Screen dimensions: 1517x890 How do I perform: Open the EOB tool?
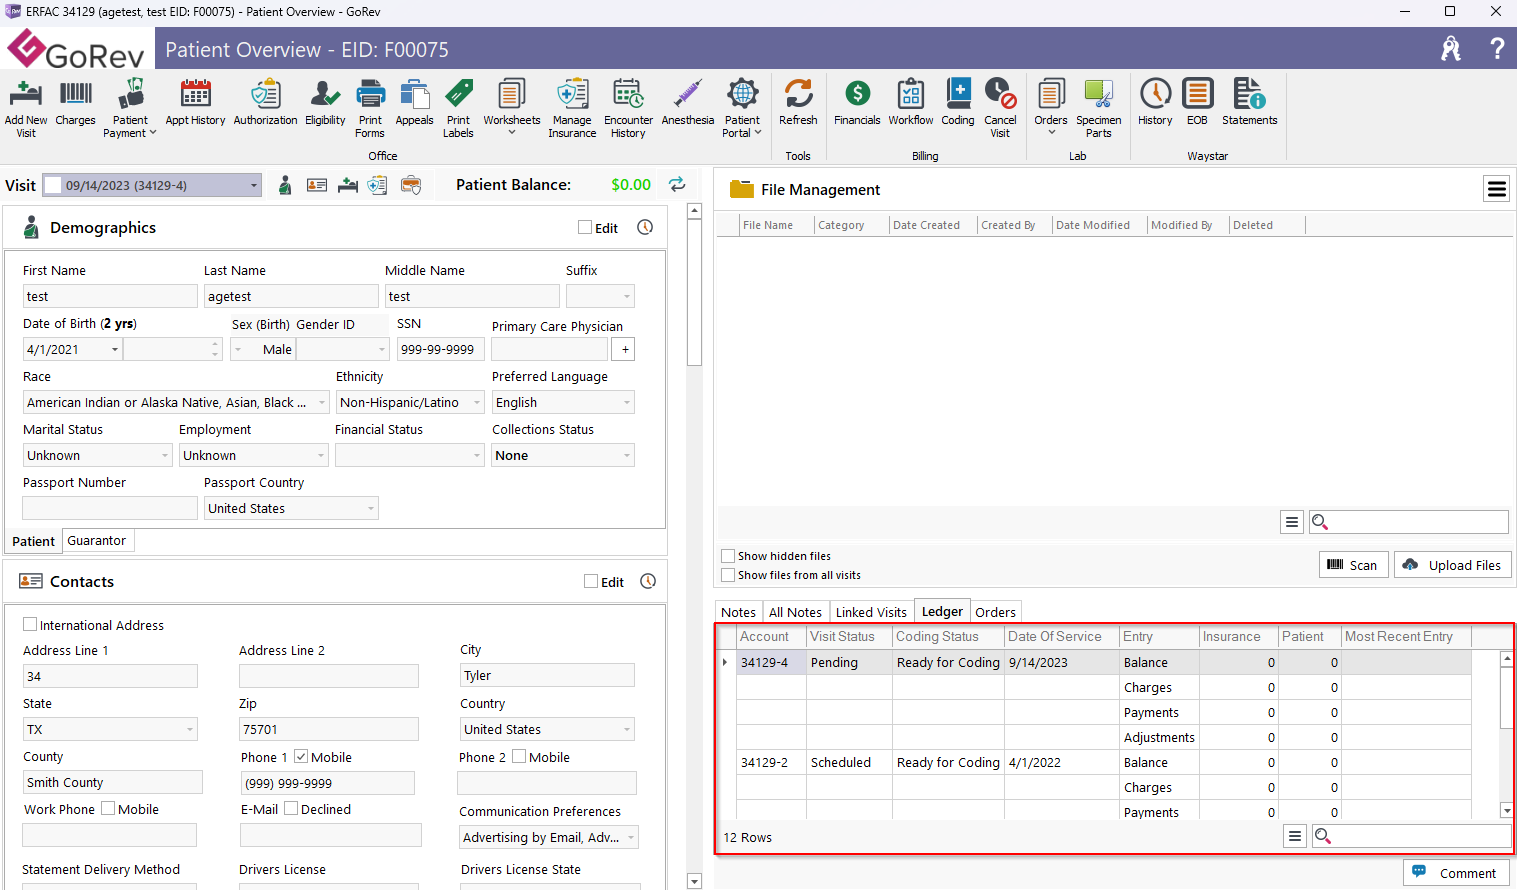(1197, 101)
